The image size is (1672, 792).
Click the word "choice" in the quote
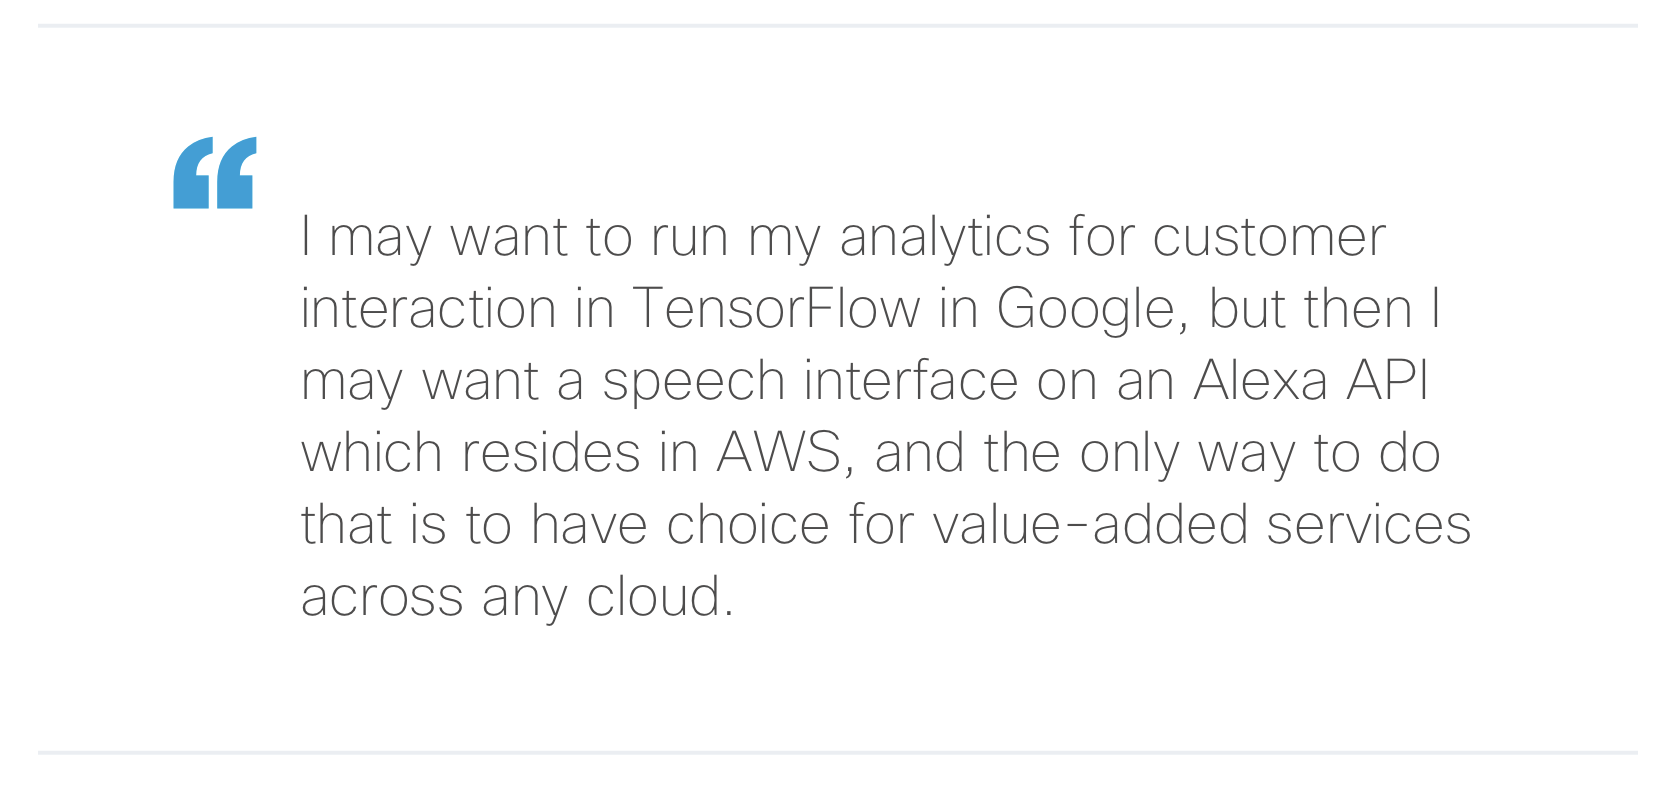pyautogui.click(x=748, y=525)
